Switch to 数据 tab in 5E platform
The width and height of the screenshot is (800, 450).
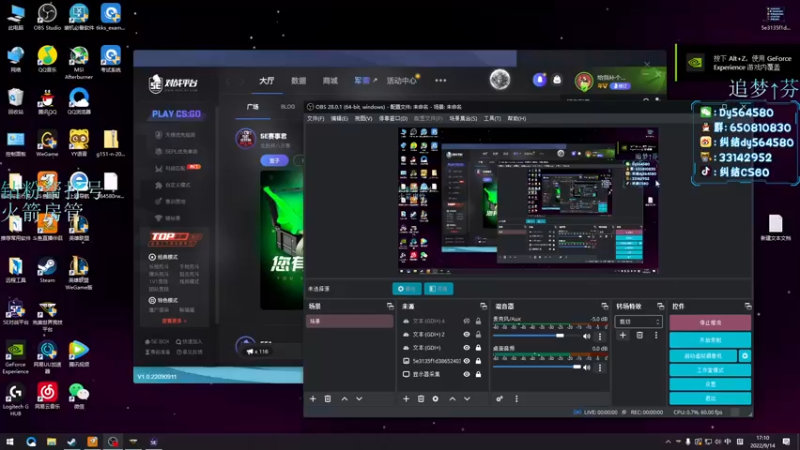pos(298,81)
